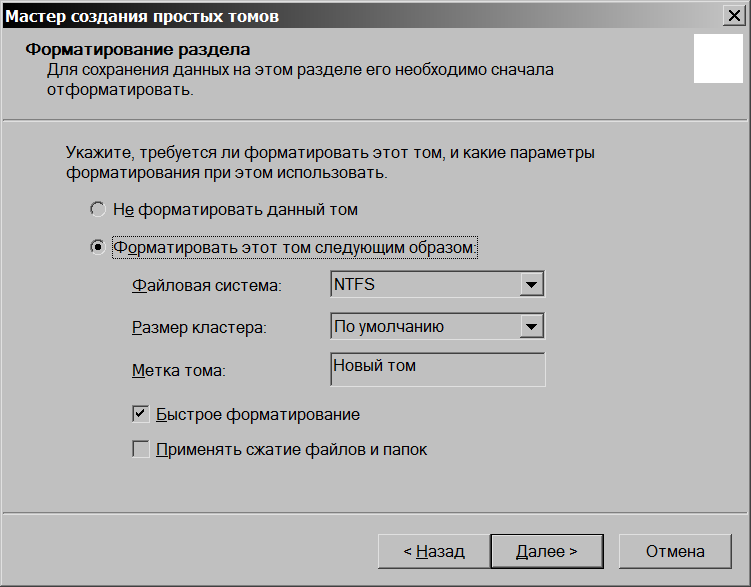751x587 pixels.
Task: Expand the 'Размер кластера' dropdown arrow
Action: tap(531, 326)
